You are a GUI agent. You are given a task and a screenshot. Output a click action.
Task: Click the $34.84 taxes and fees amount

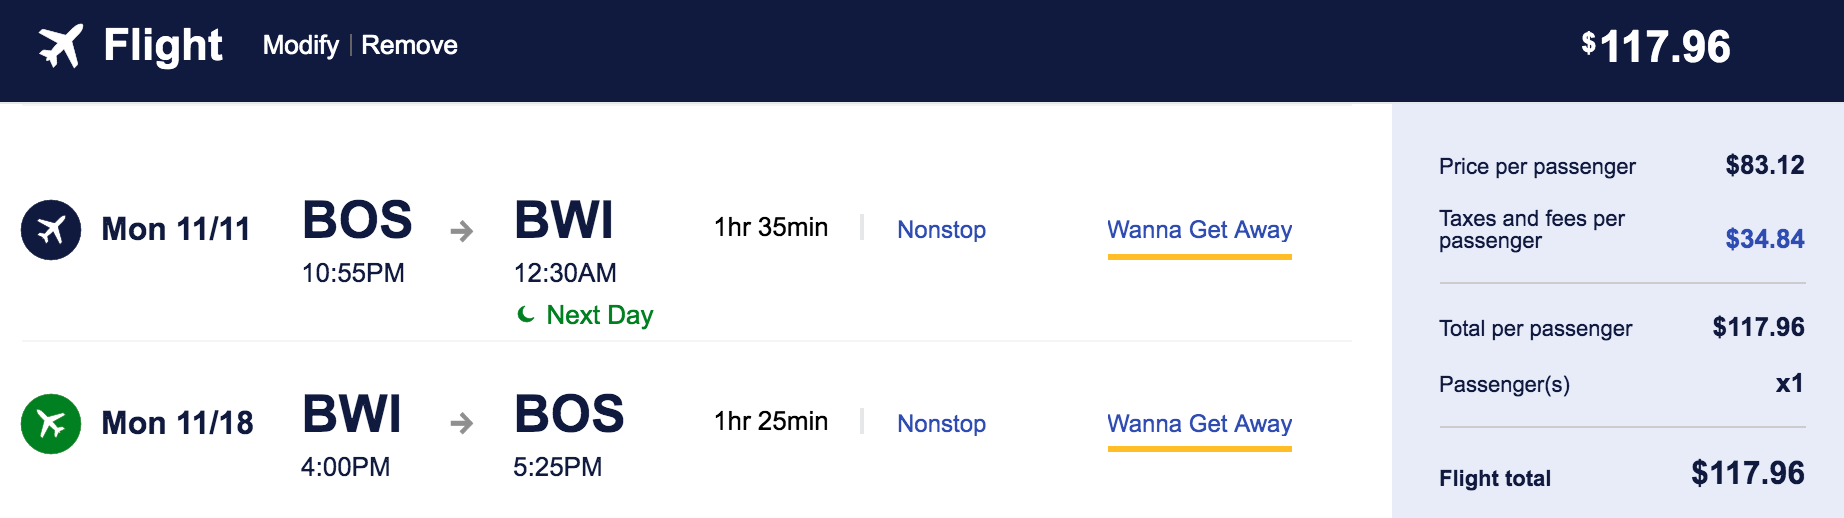(x=1764, y=239)
